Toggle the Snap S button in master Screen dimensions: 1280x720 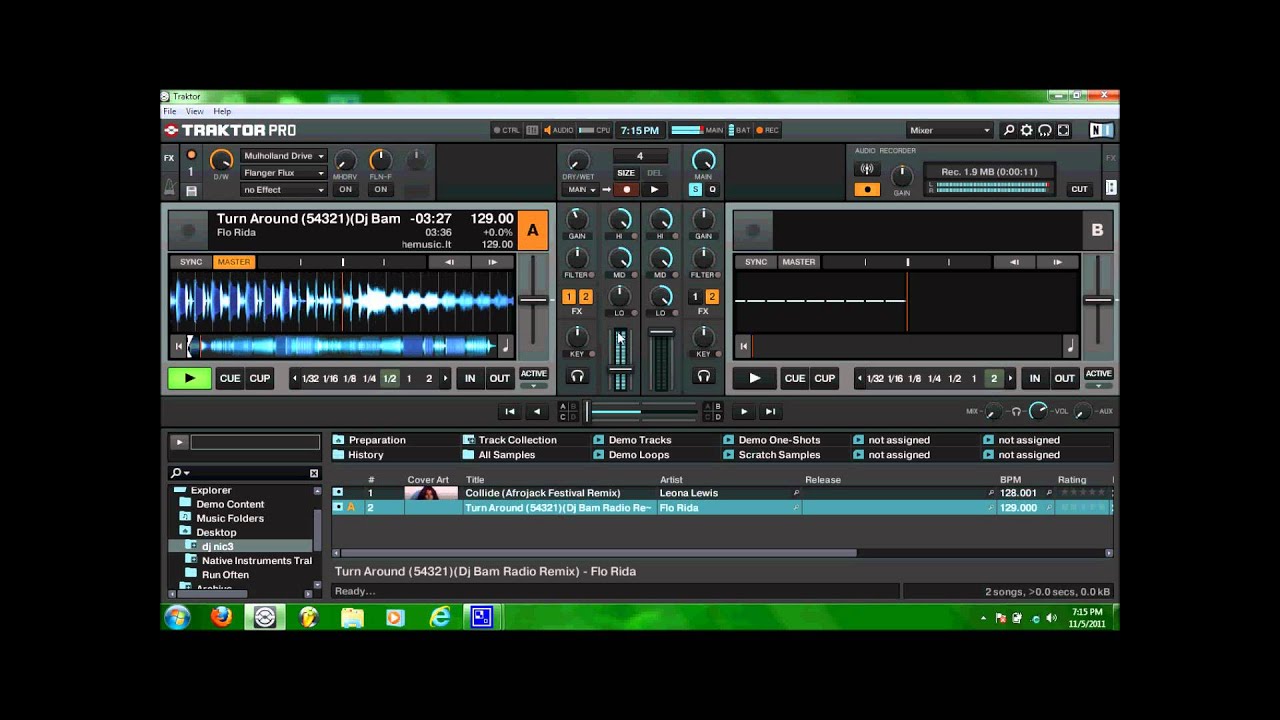[x=695, y=189]
